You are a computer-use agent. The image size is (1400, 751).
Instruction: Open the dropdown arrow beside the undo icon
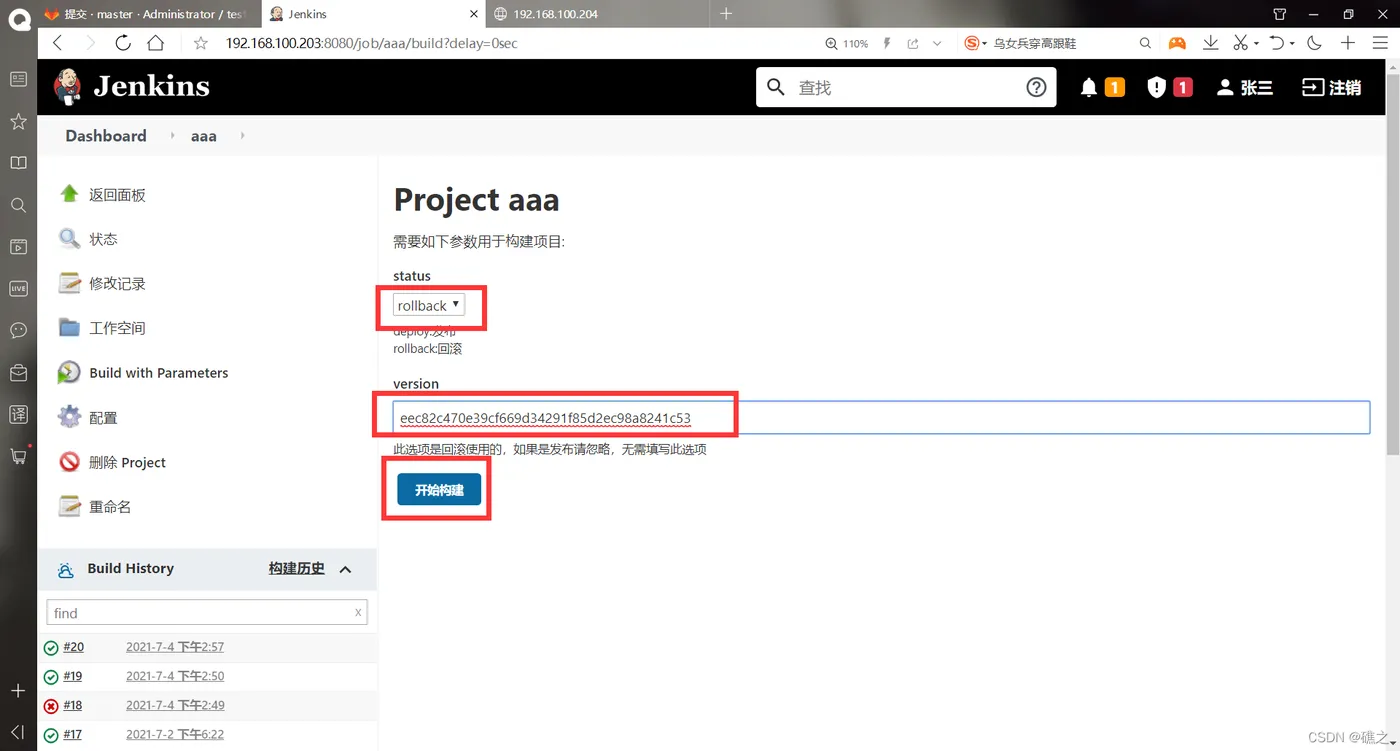1292,44
